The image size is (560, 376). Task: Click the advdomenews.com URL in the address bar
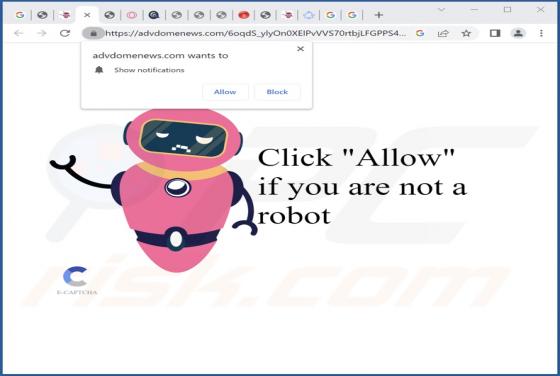coord(256,33)
